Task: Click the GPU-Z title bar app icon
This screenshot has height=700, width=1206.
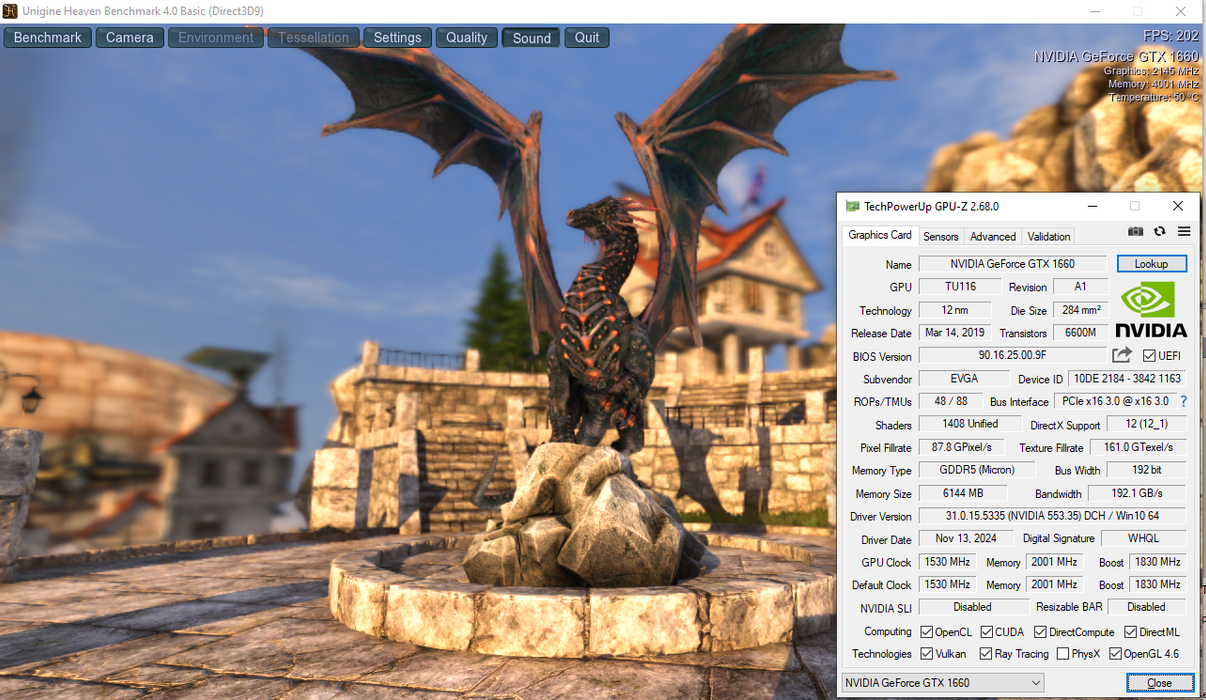Action: pos(852,206)
